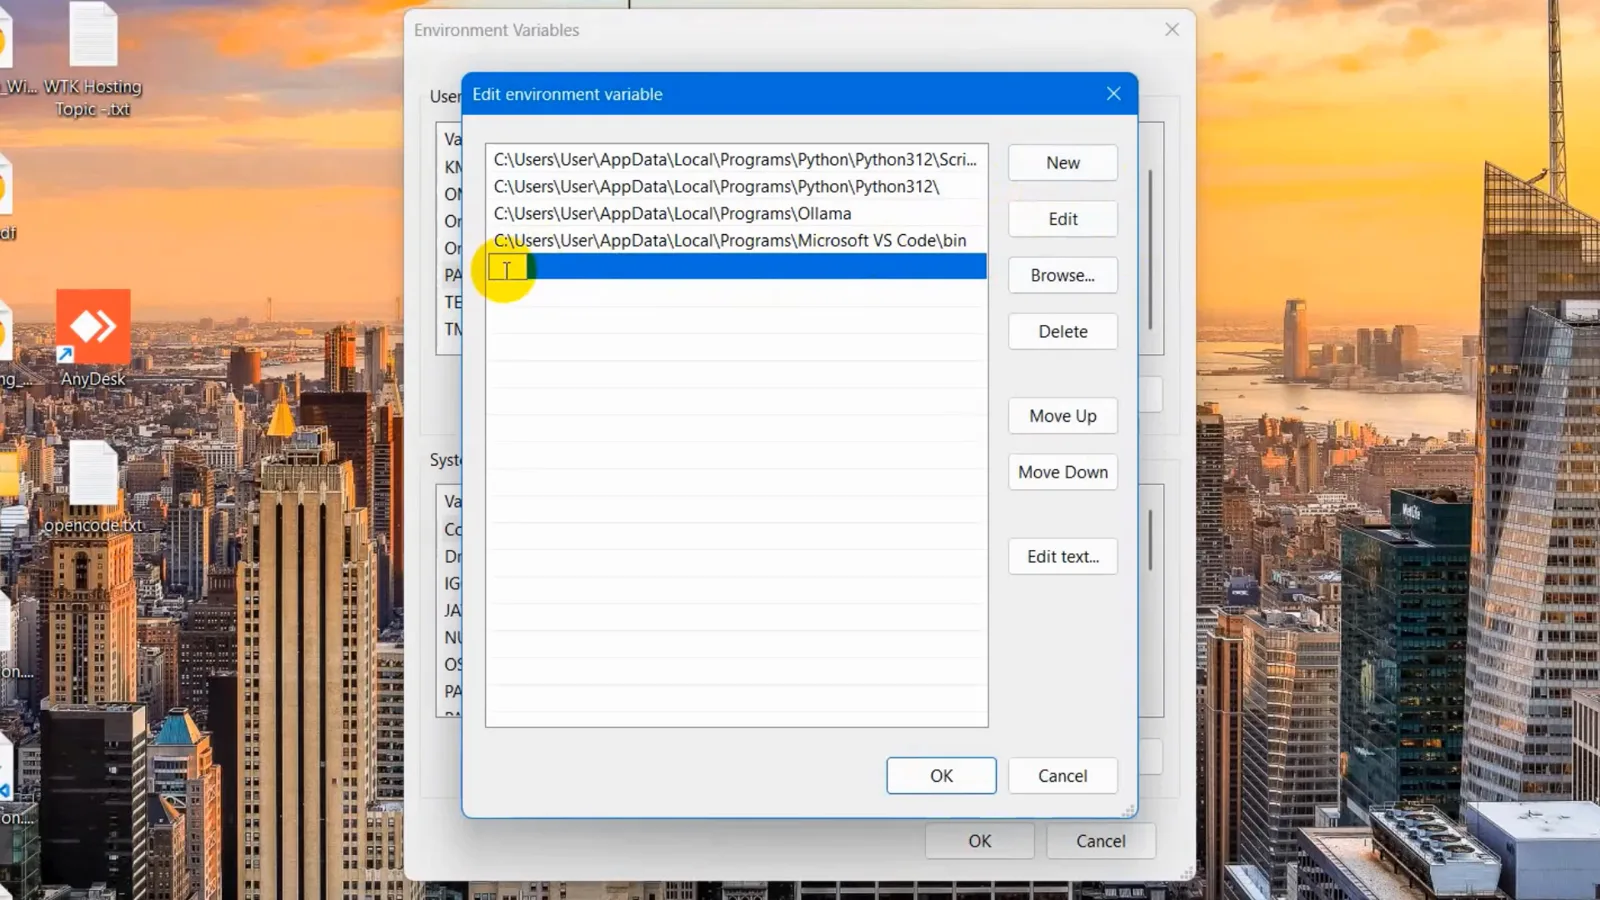Open the Browse... folder picker
Screen dimensions: 1600x900
click(x=1062, y=275)
